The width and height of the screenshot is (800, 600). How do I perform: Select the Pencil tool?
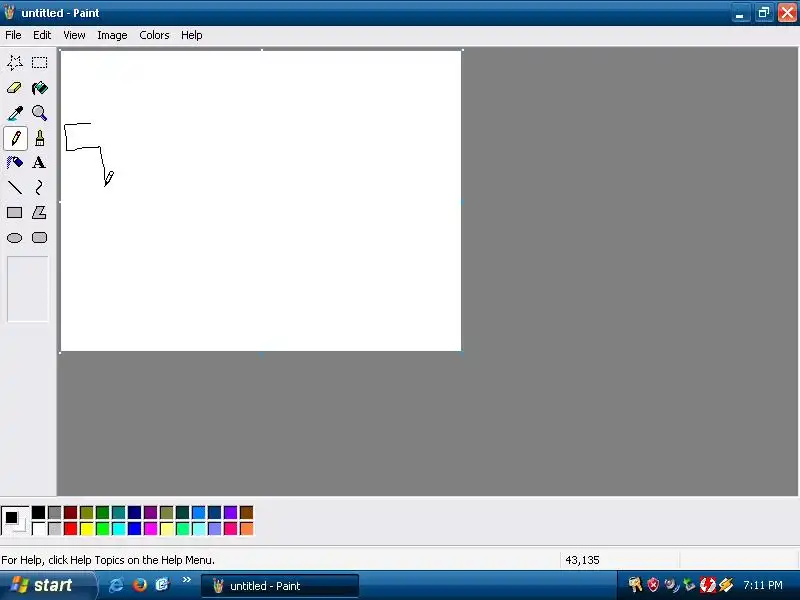pyautogui.click(x=15, y=138)
